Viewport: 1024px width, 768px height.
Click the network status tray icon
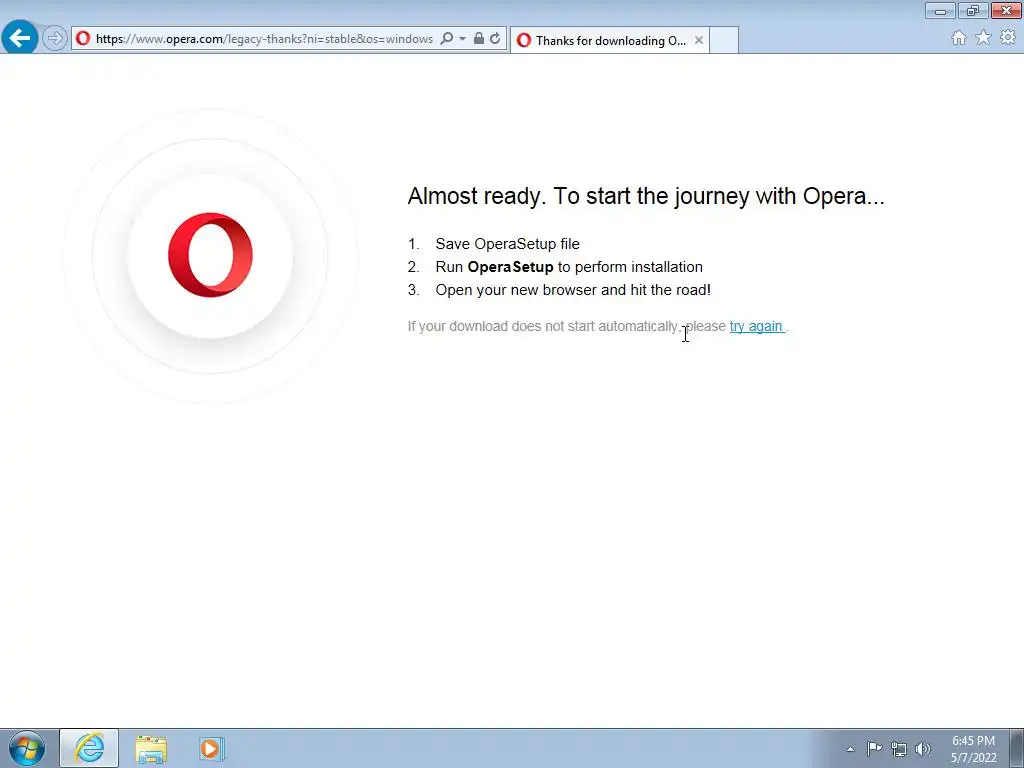(x=899, y=749)
